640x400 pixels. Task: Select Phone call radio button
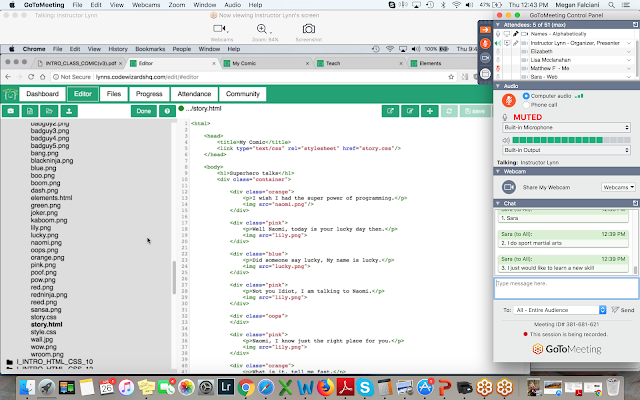click(x=526, y=105)
